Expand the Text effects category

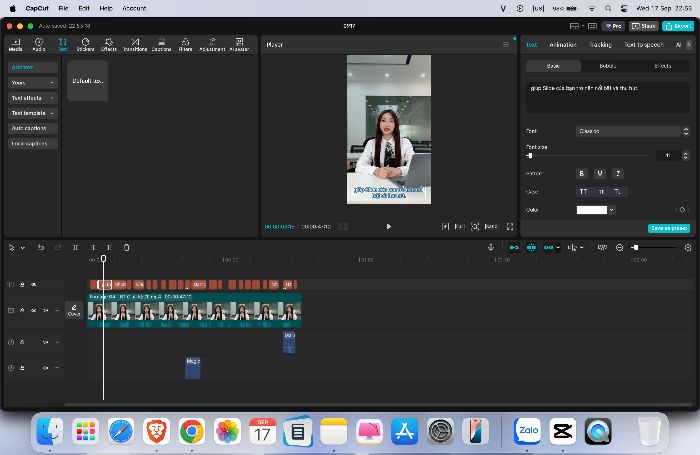tap(33, 98)
